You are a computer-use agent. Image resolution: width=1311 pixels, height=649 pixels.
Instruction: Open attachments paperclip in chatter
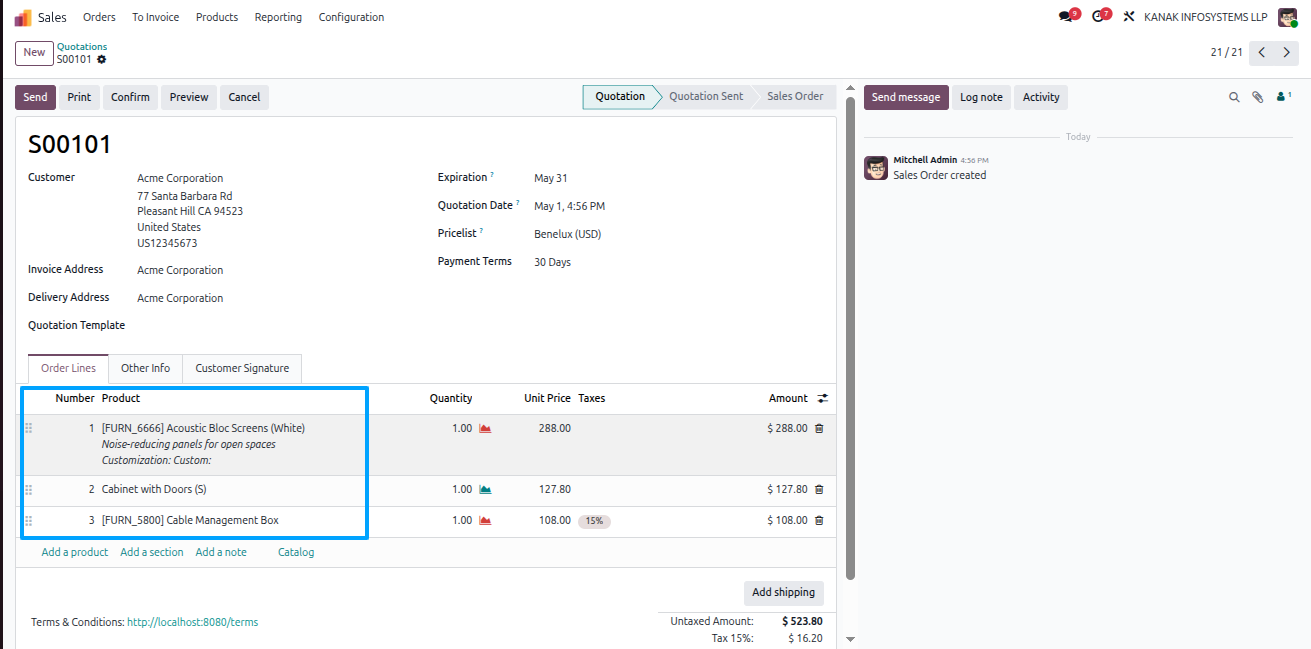pos(1258,97)
